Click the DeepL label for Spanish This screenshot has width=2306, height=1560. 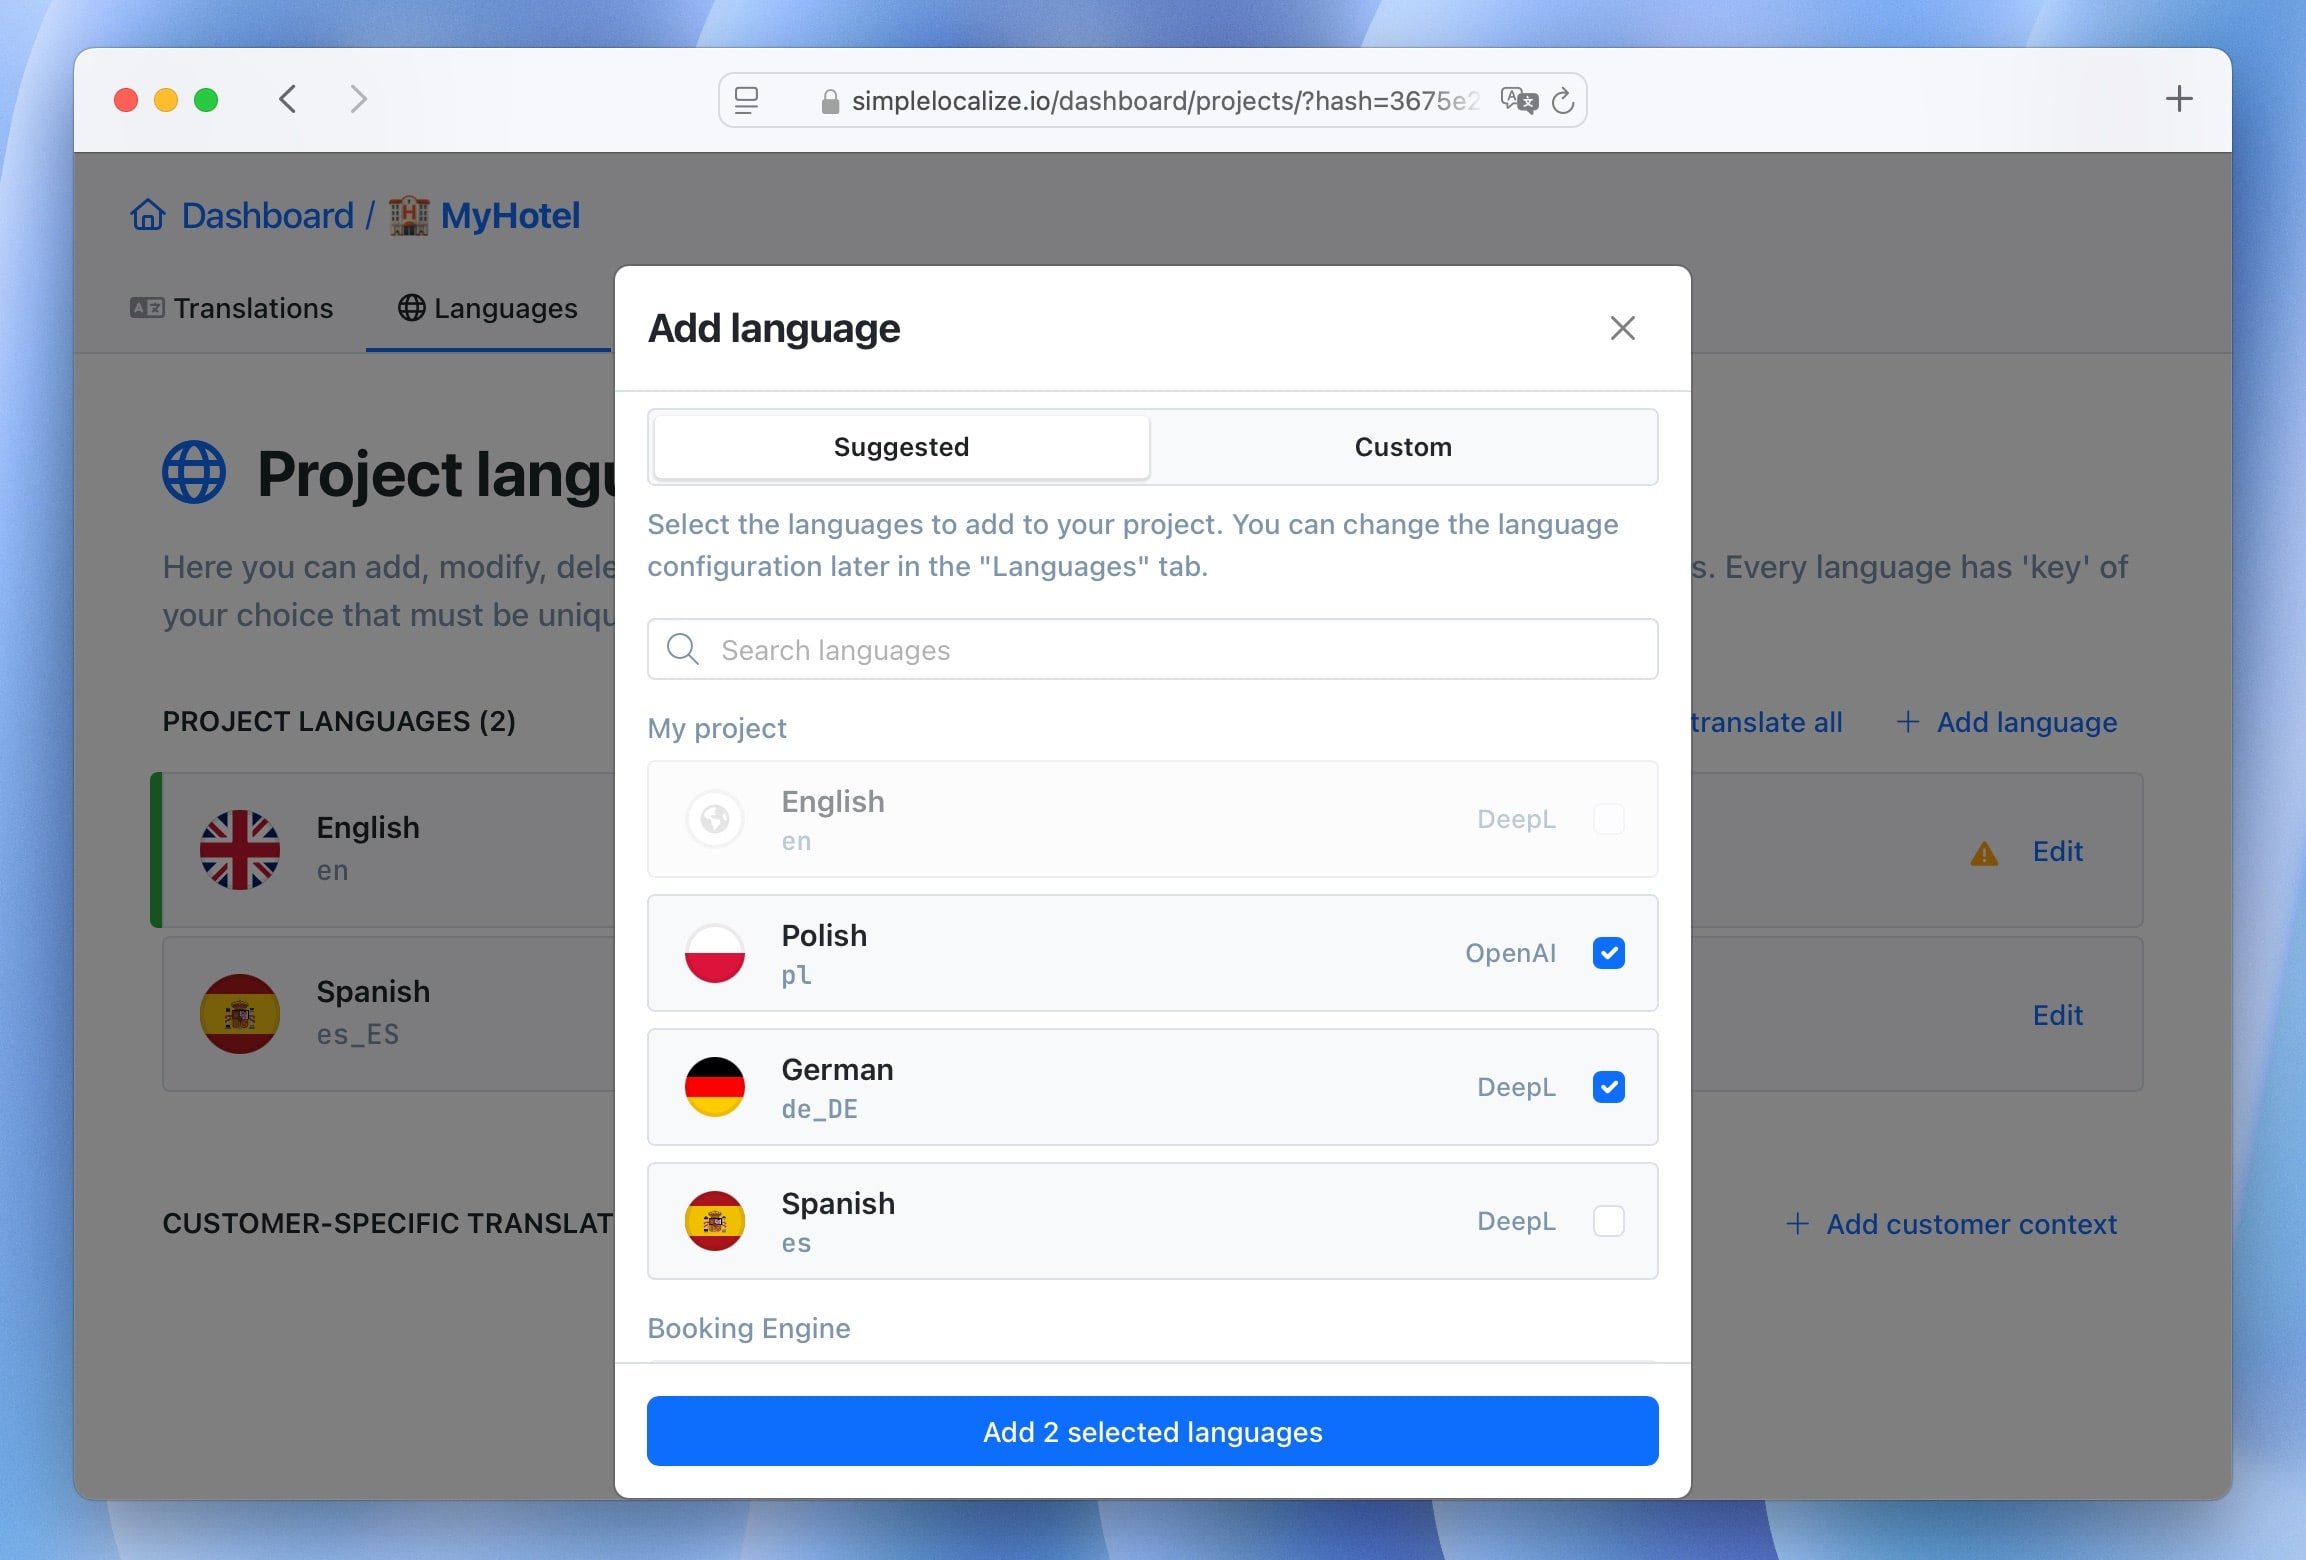click(1516, 1221)
